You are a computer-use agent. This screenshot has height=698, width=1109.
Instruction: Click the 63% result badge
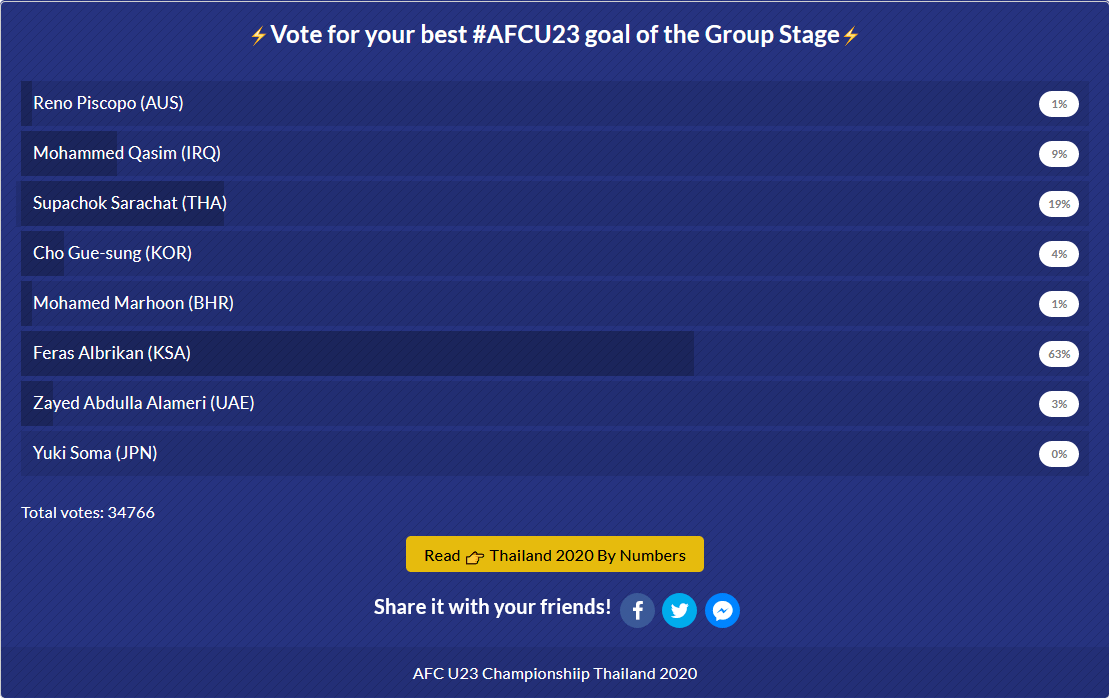(x=1059, y=354)
